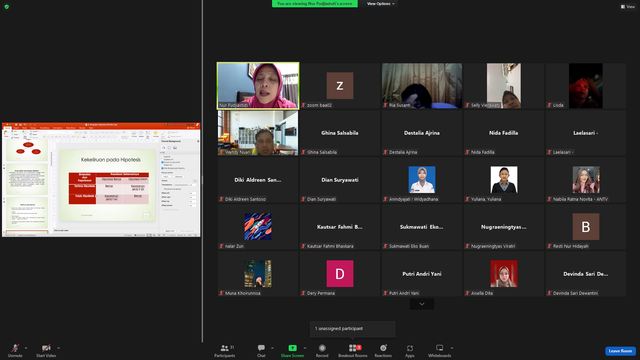Show next page of participant videos
Viewport: 640px width, 360px height.
click(x=422, y=304)
